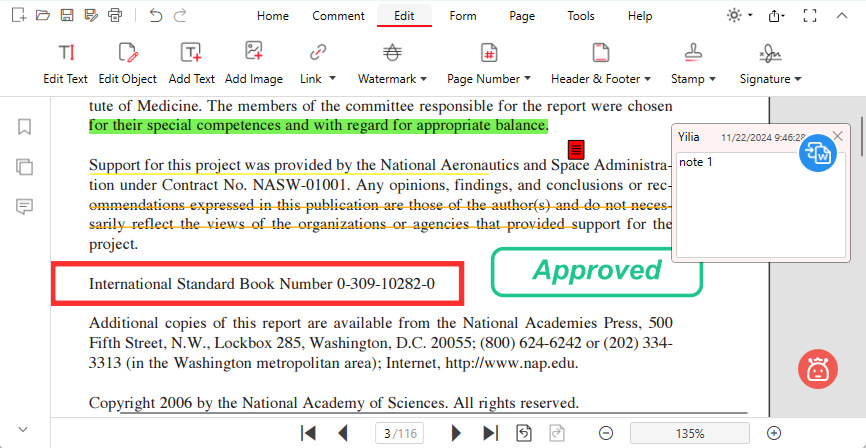Click the Page Number tool icon

[489, 53]
